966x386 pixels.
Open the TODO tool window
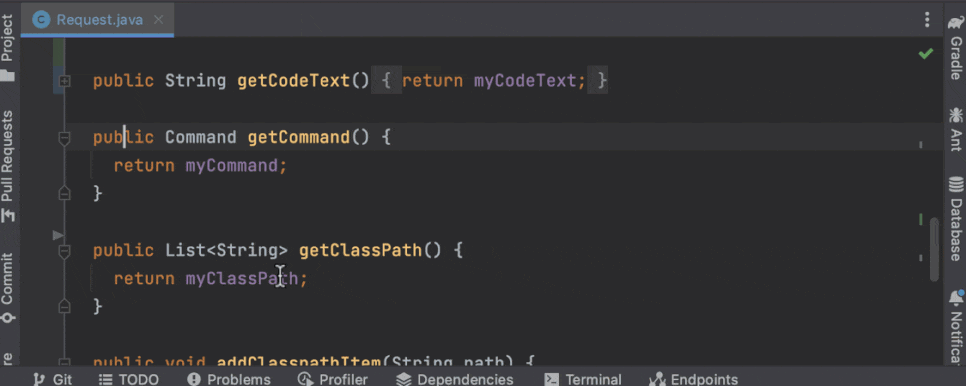click(129, 379)
